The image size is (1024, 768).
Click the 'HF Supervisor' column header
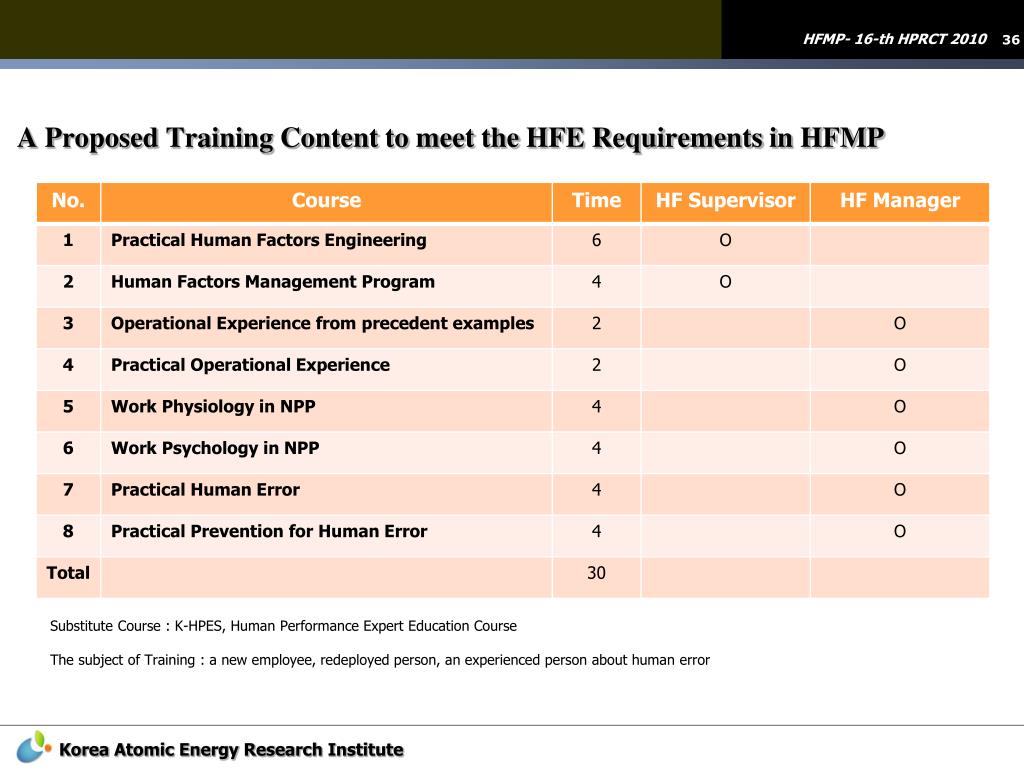(x=726, y=200)
